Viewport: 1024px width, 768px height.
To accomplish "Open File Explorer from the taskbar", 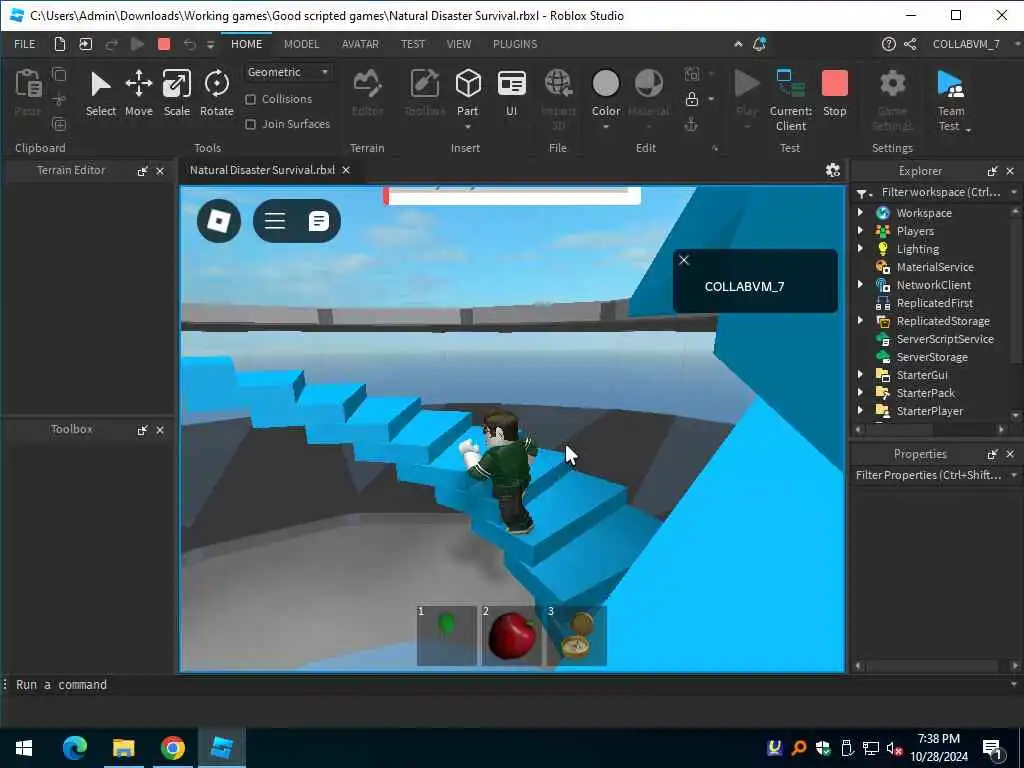I will coord(123,747).
